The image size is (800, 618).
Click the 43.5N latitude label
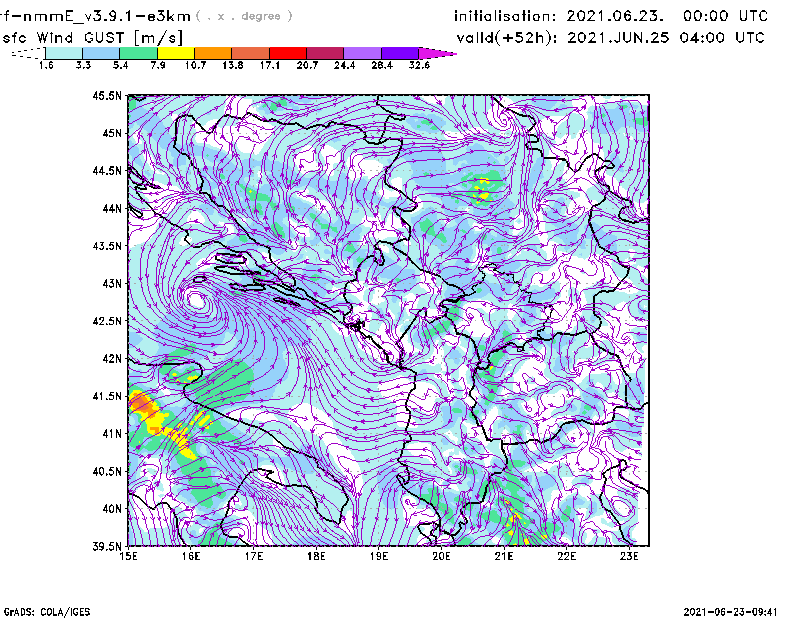click(107, 246)
